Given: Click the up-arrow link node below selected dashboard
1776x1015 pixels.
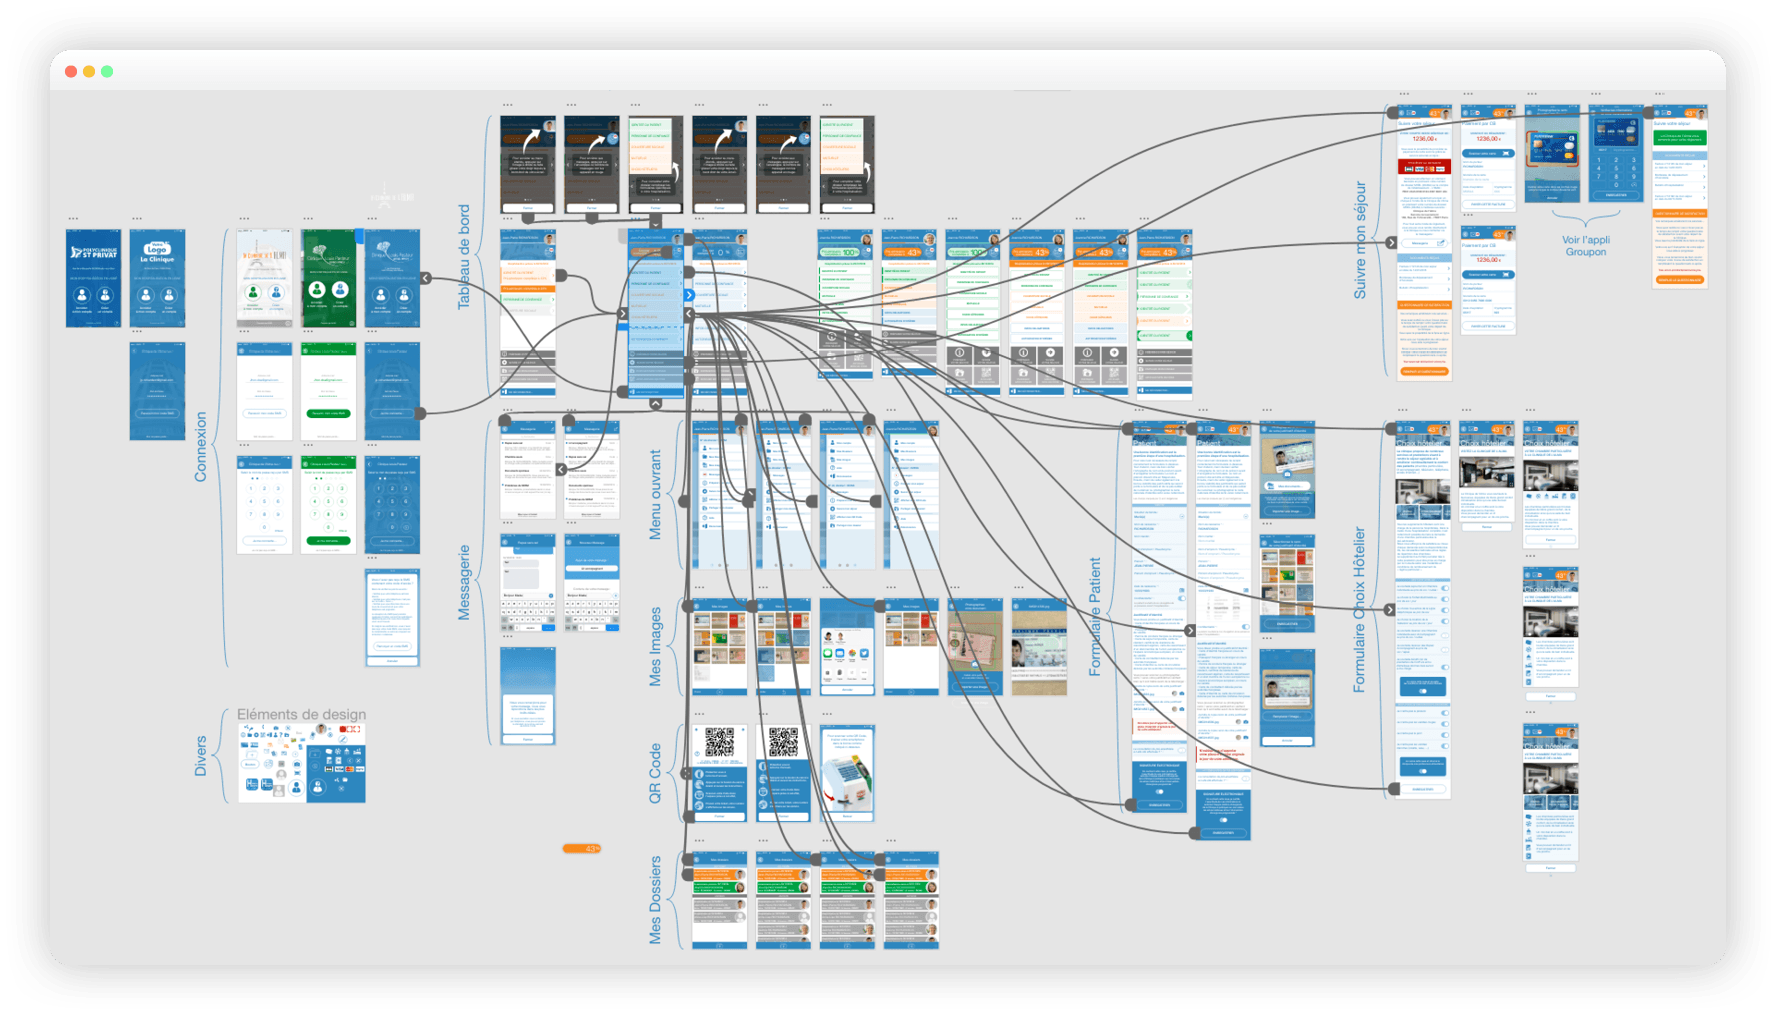Looking at the screenshot, I should [x=655, y=404].
